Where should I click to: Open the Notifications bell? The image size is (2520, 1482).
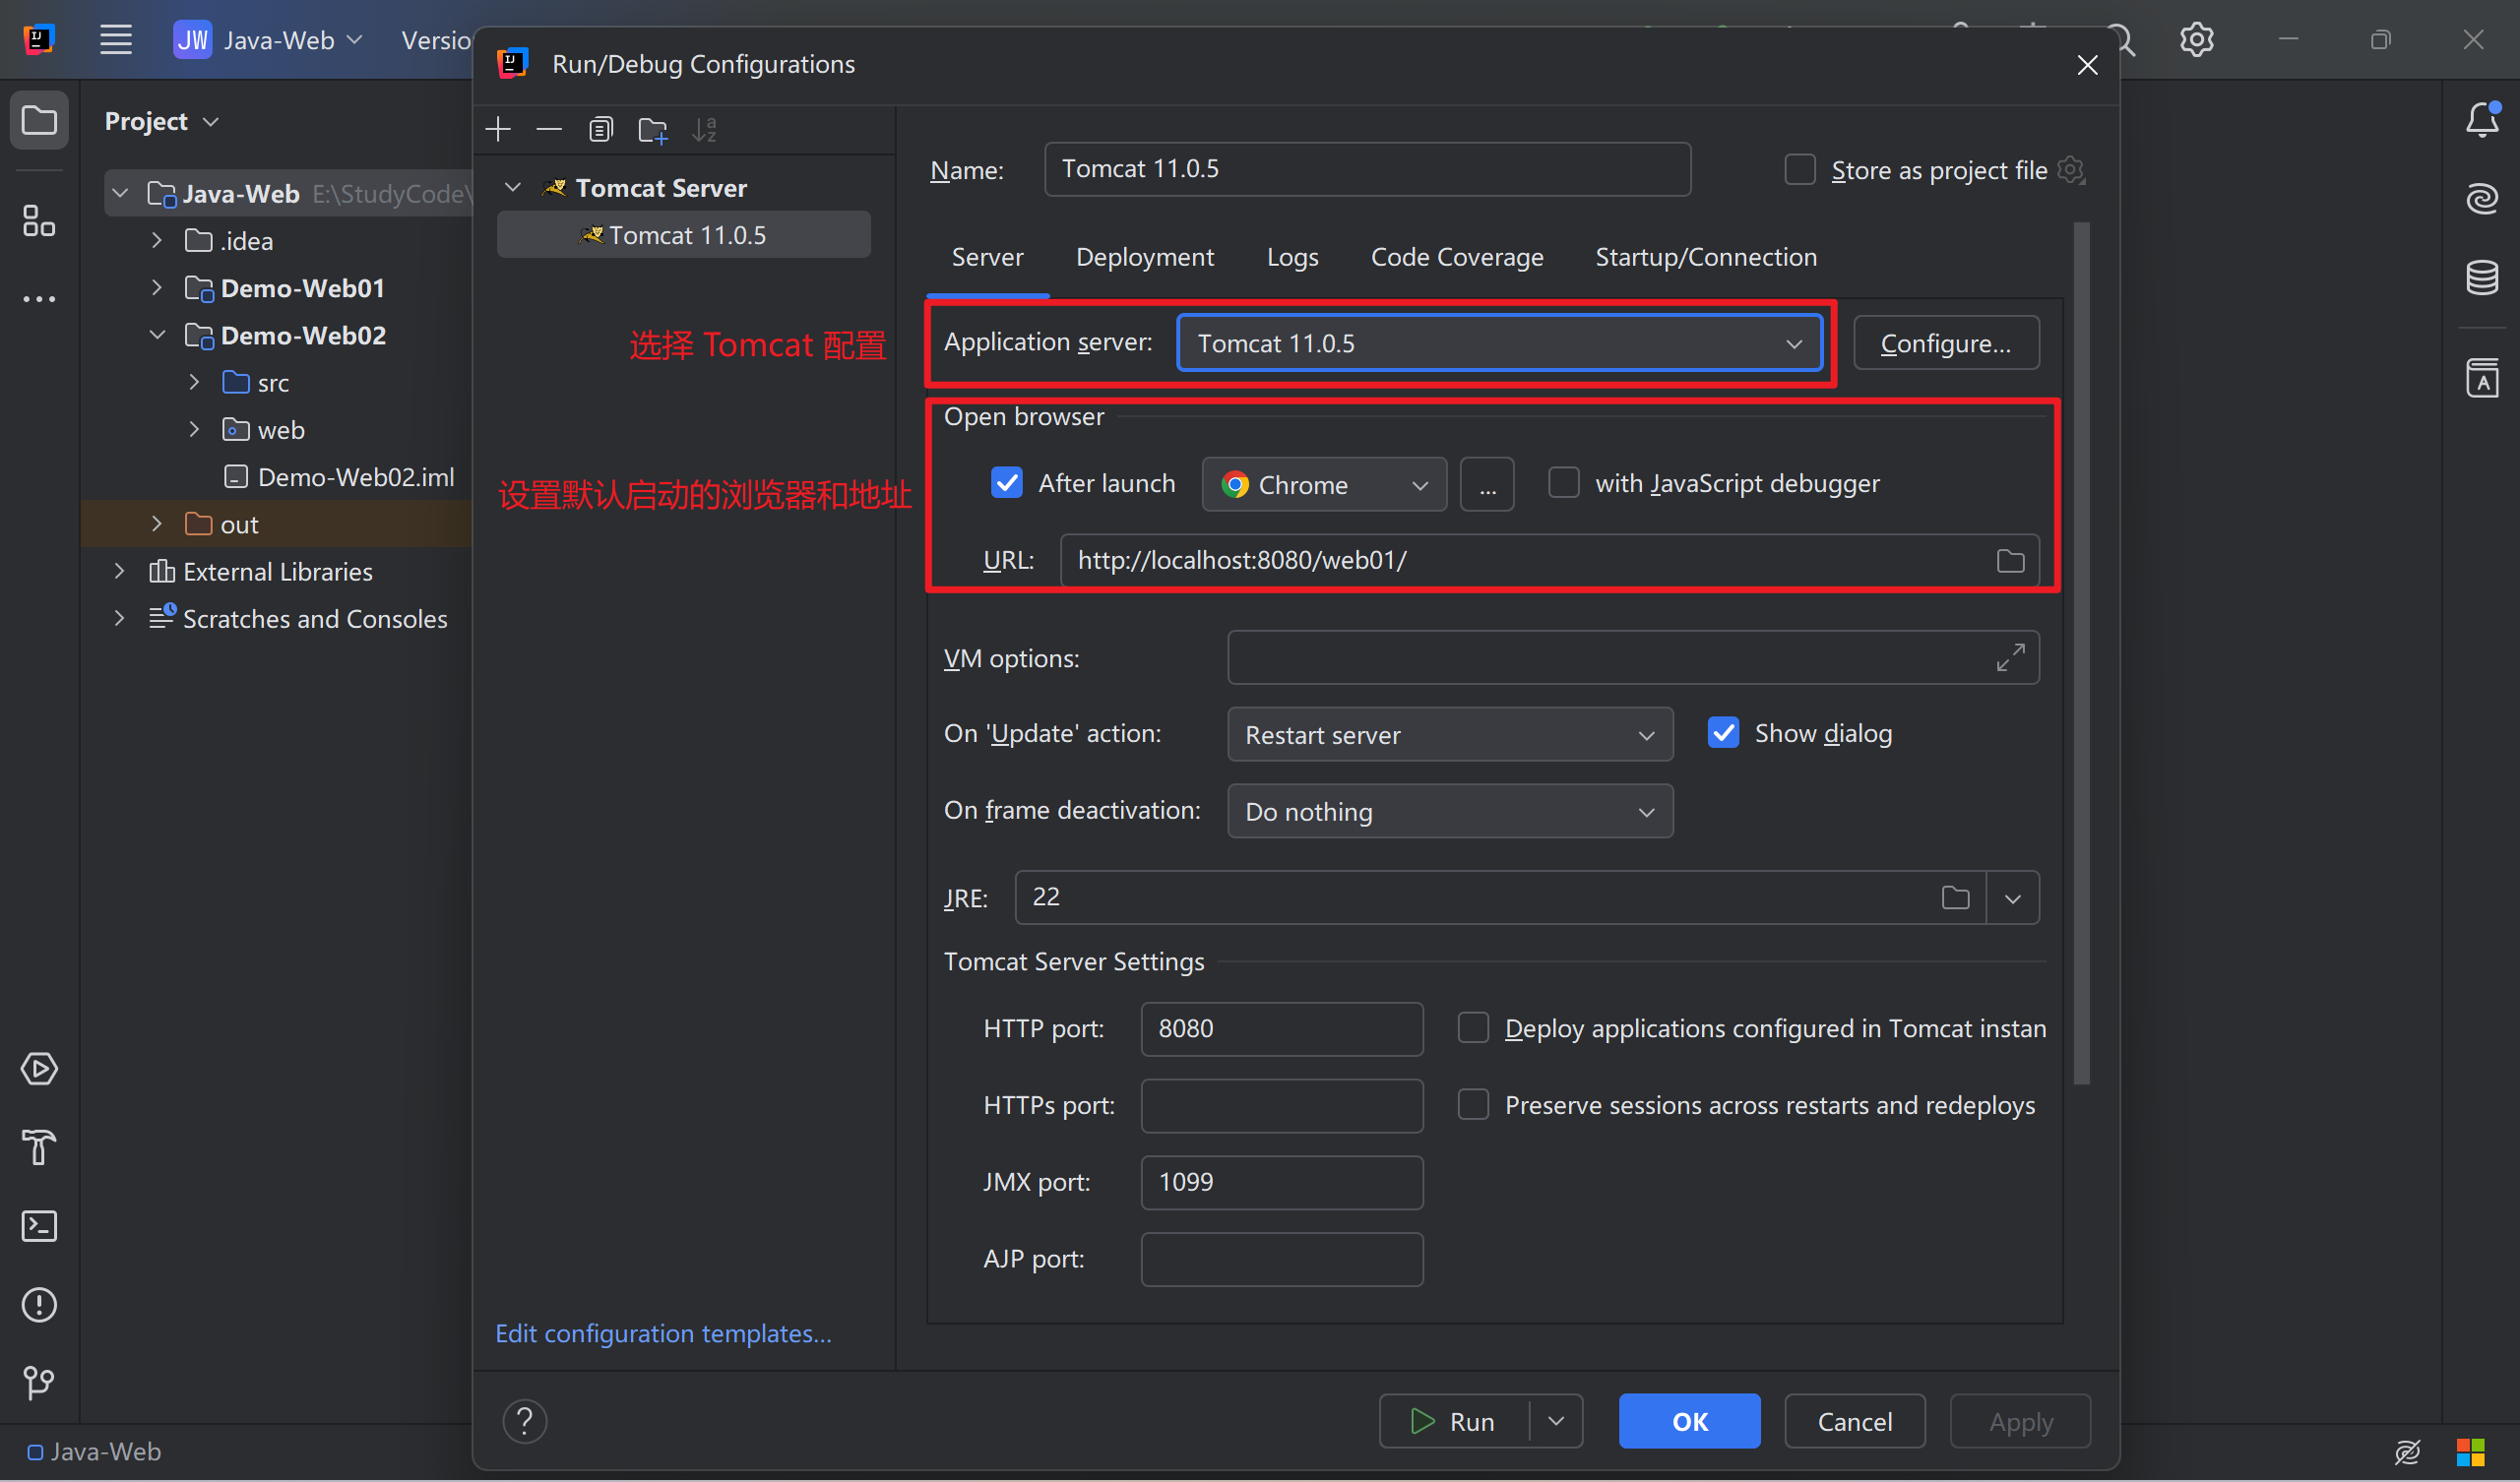(x=2482, y=121)
